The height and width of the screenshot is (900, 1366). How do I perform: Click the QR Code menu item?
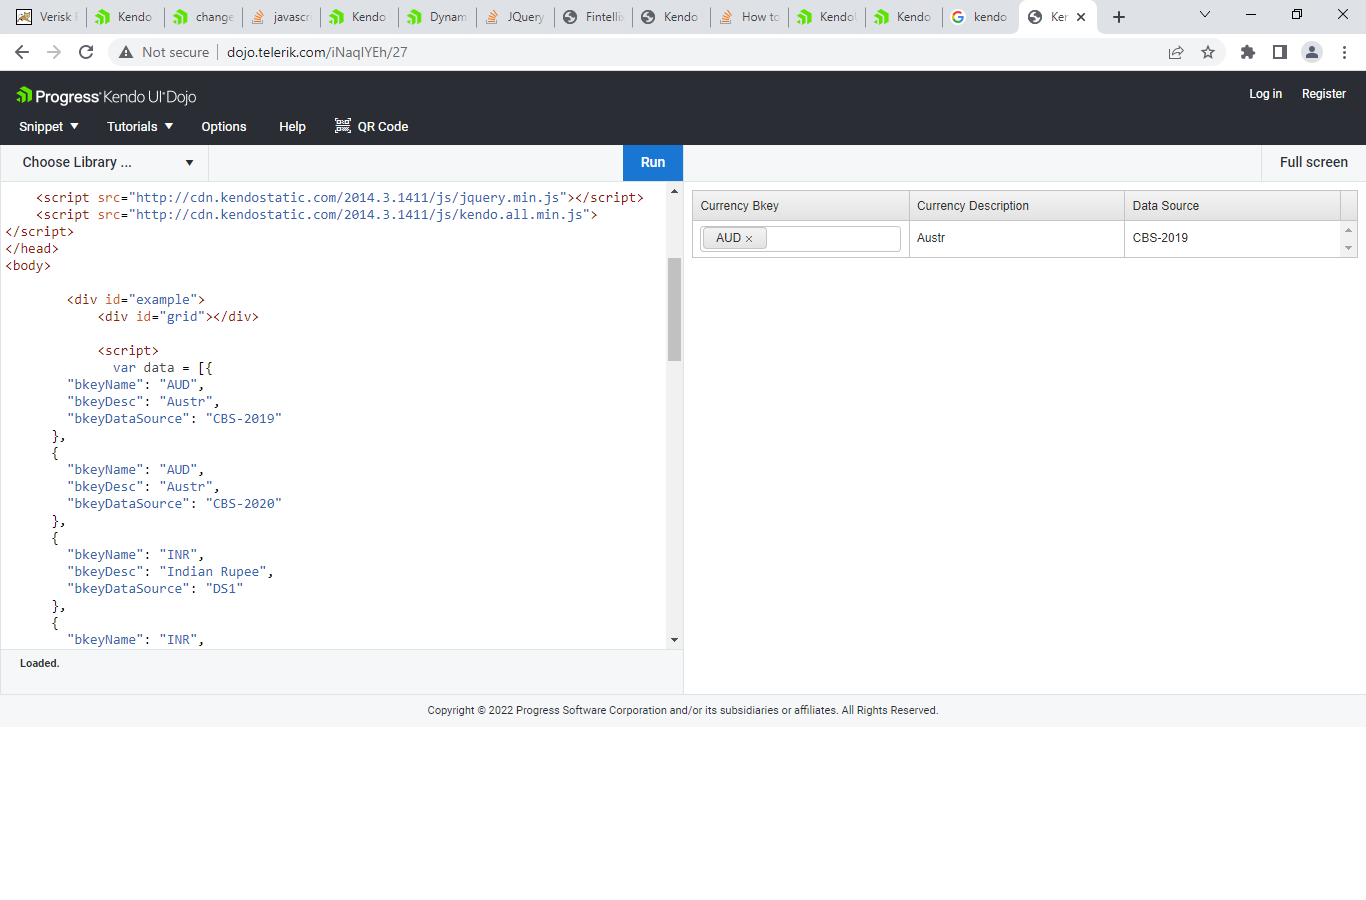pos(371,127)
